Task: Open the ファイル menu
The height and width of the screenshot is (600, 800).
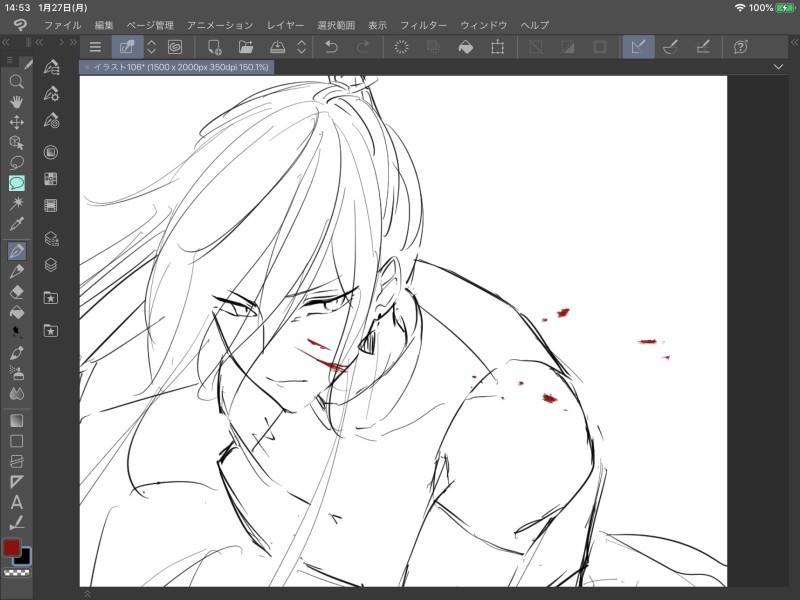Action: click(x=62, y=25)
